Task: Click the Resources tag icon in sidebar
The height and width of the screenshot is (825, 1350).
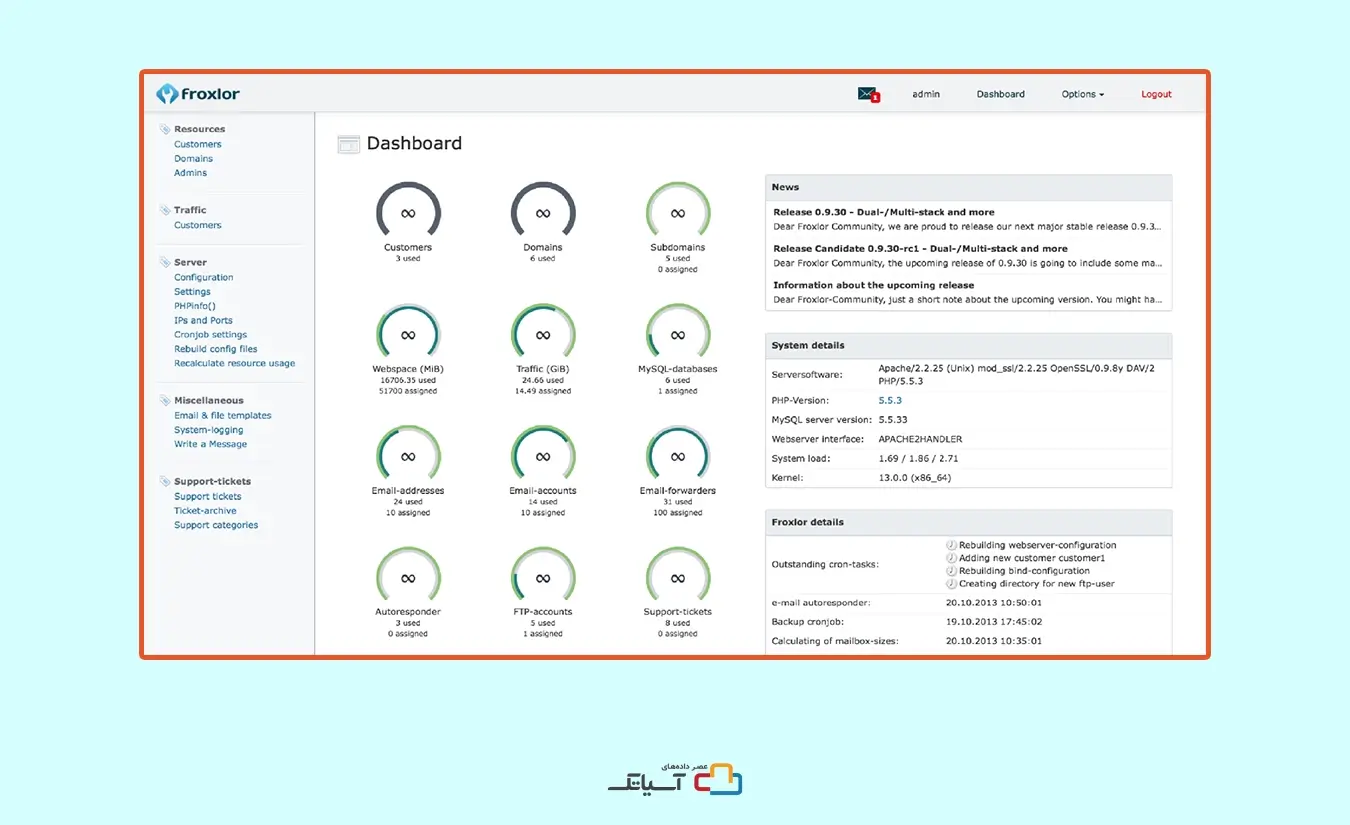Action: click(x=164, y=129)
